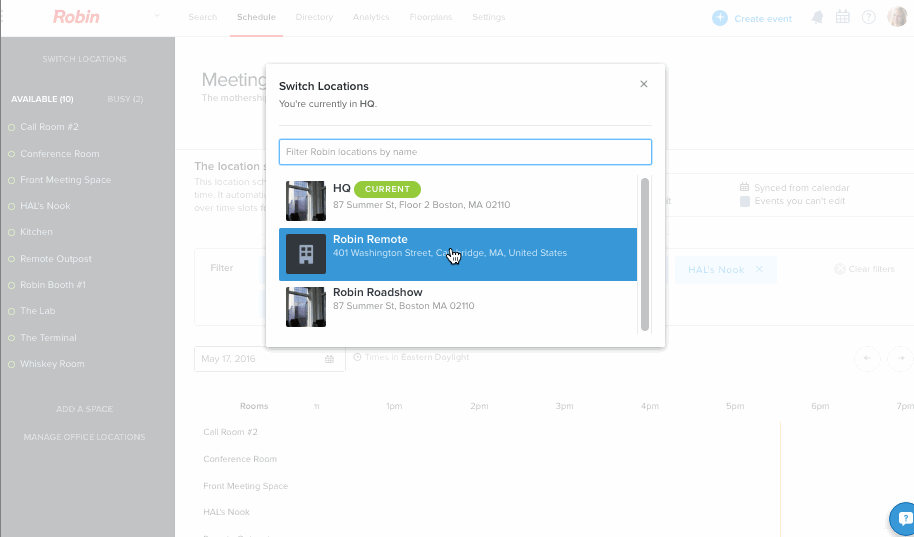Image resolution: width=914 pixels, height=537 pixels.
Task: Click the Robin Roadshow photo thumbnail
Action: click(306, 307)
